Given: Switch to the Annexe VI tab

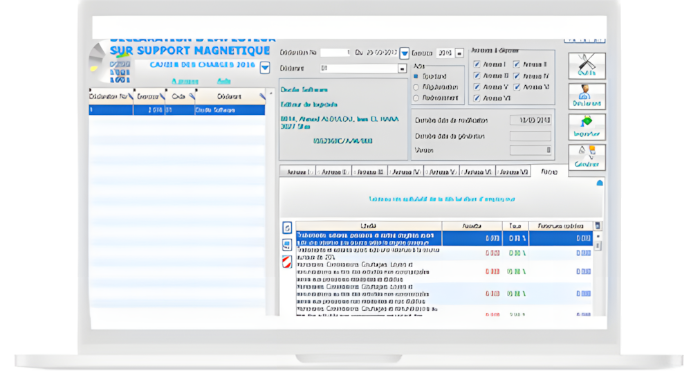Looking at the screenshot, I should pyautogui.click(x=478, y=172).
